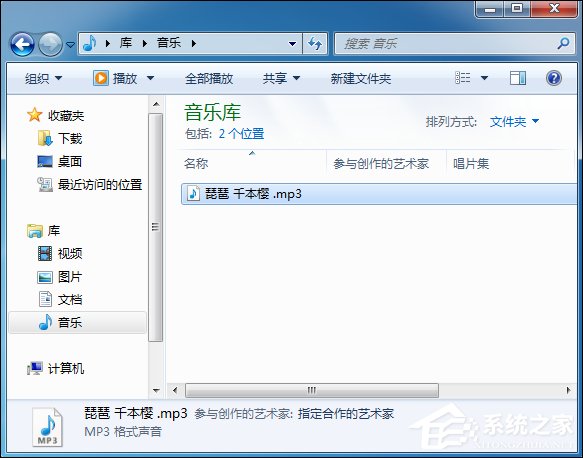Click the horizontal scrollbar thumb
Screen dimensions: 583x458
pyautogui.click(x=312, y=390)
